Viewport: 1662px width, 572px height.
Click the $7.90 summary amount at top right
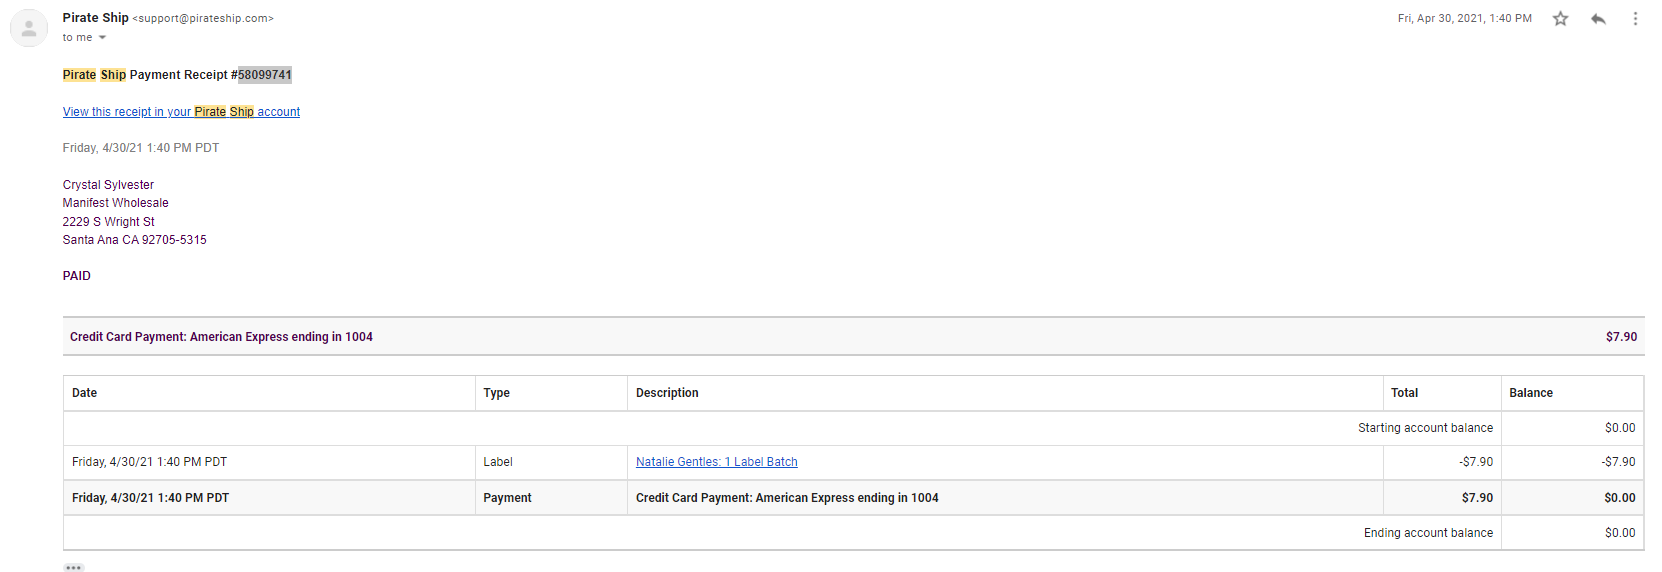[1621, 337]
